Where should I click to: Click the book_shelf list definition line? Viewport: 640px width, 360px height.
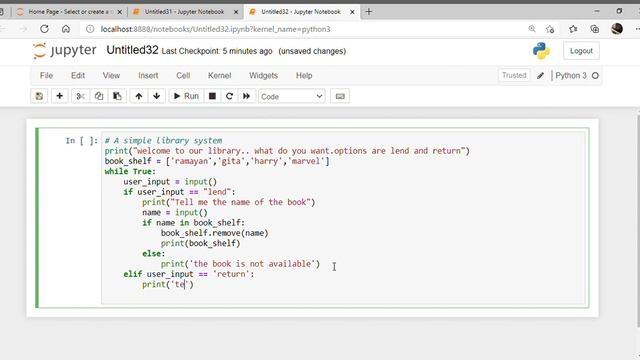[217, 161]
